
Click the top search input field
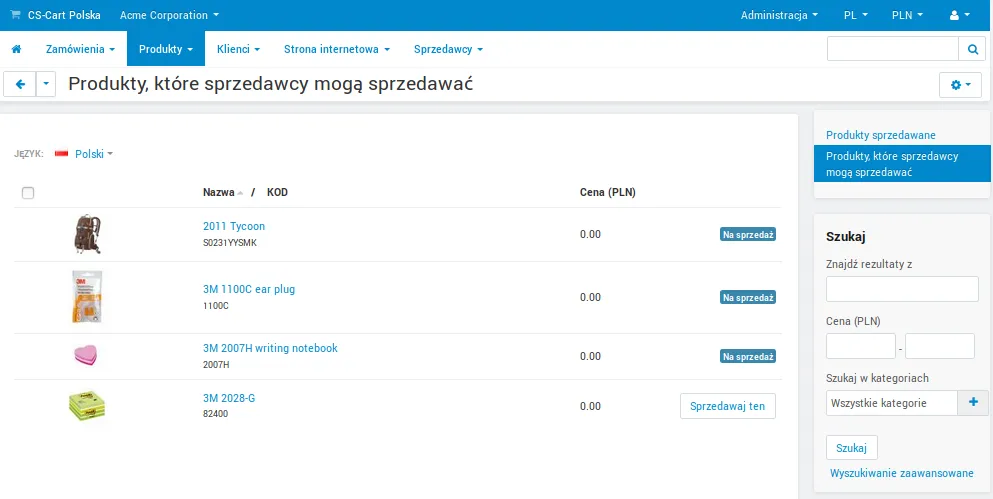click(893, 49)
